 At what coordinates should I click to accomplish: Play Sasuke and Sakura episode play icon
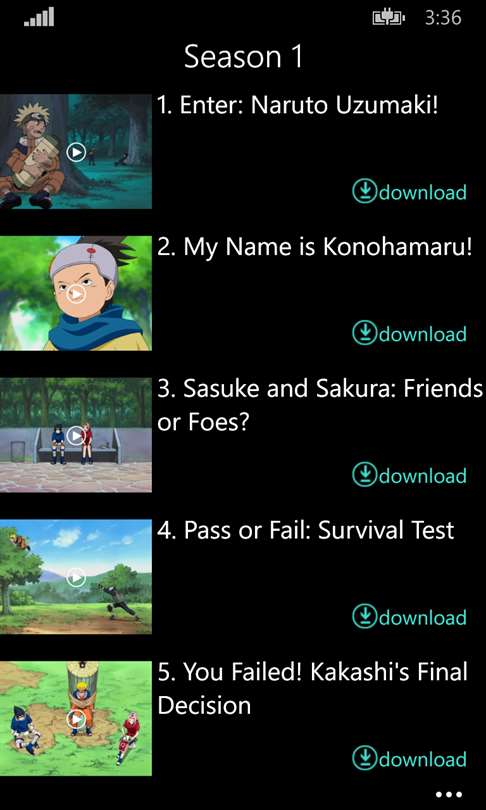coord(76,435)
